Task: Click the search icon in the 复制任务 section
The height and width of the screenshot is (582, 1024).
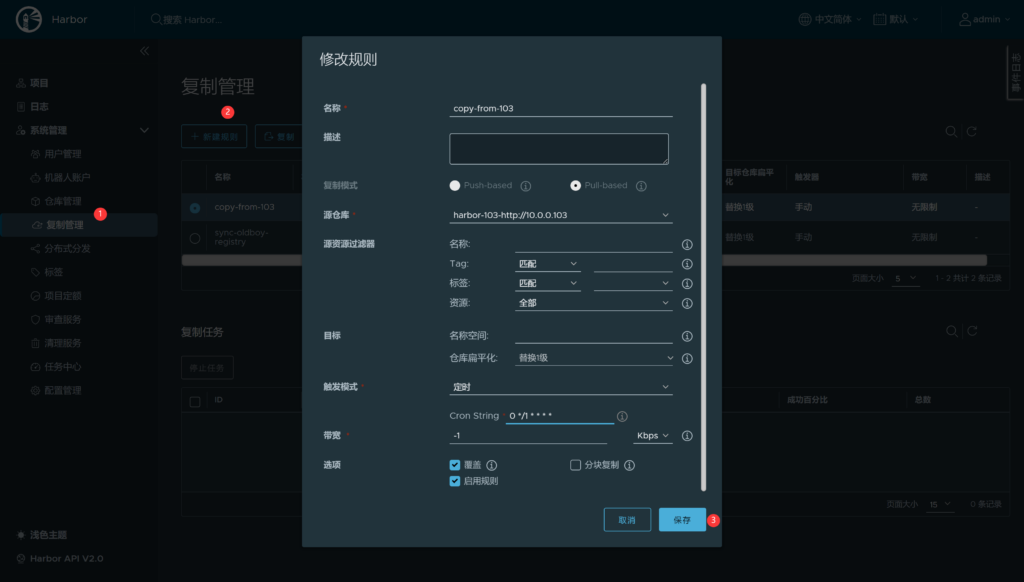Action: (x=952, y=332)
